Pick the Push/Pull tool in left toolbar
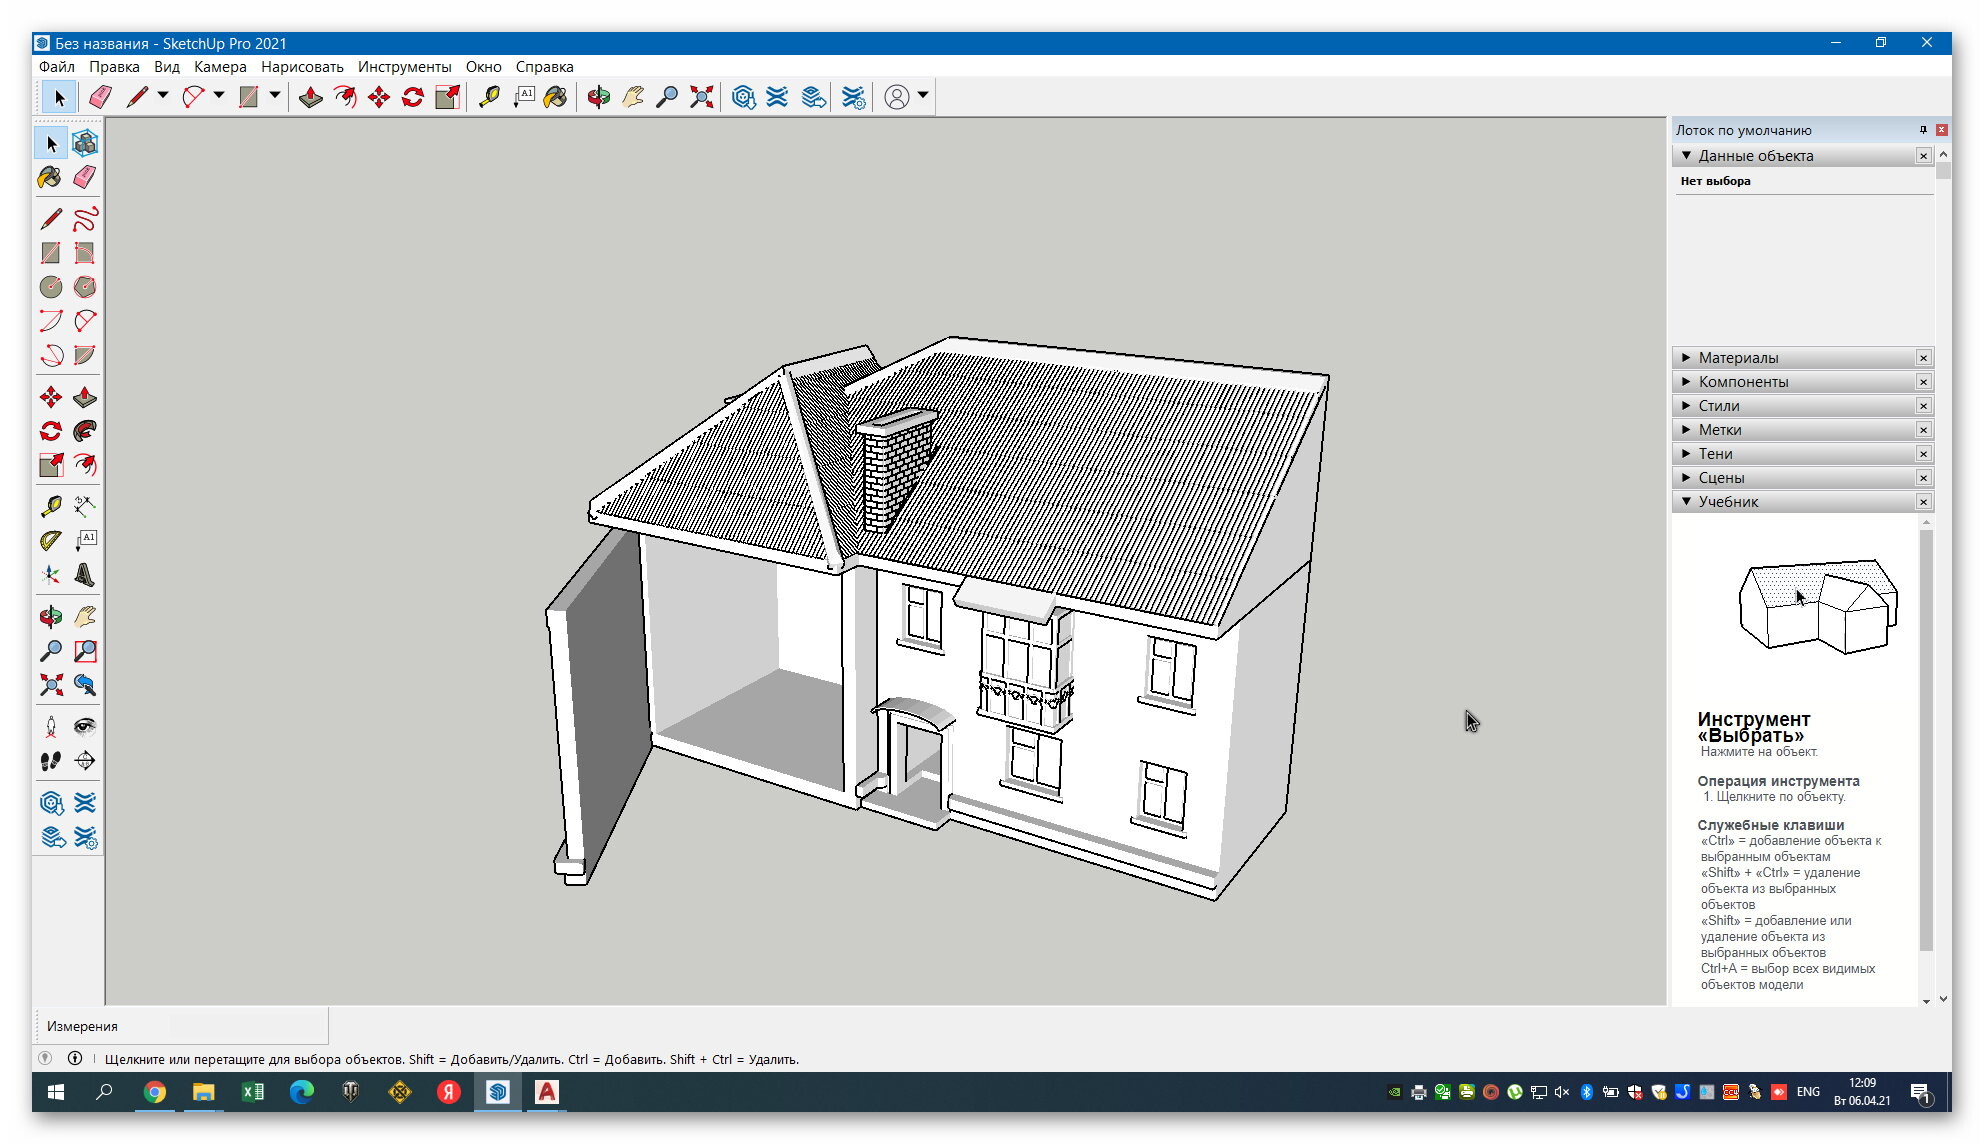 pyautogui.click(x=85, y=398)
